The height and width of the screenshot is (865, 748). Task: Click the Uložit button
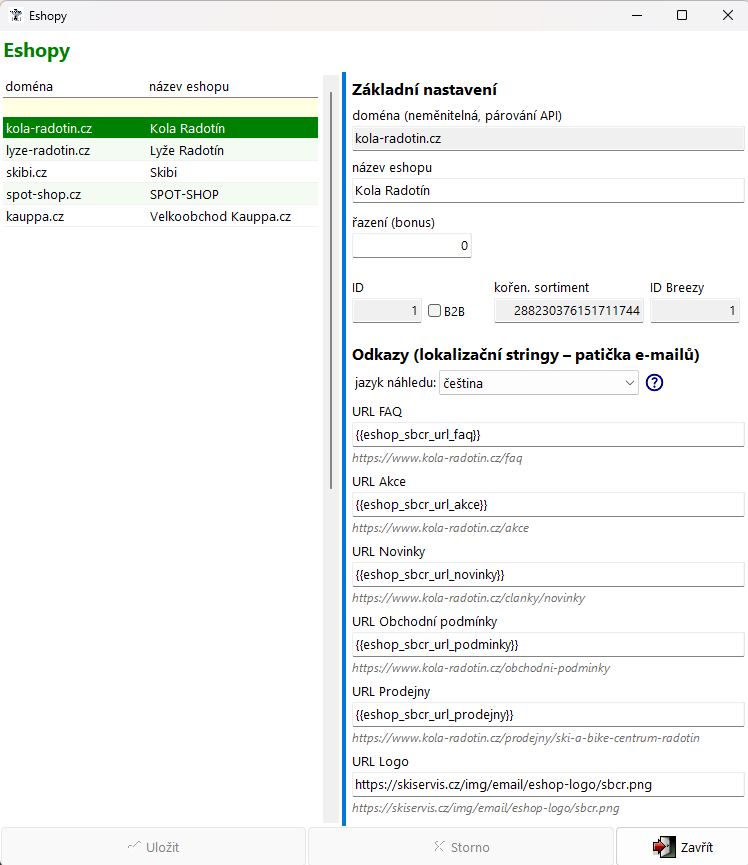tap(153, 847)
